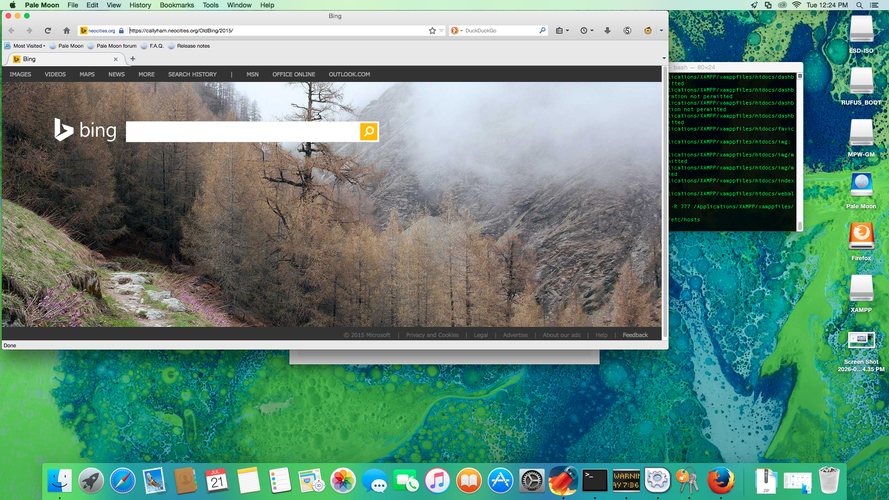
Task: Click the round orange face toolbar icon
Action: pos(647,31)
